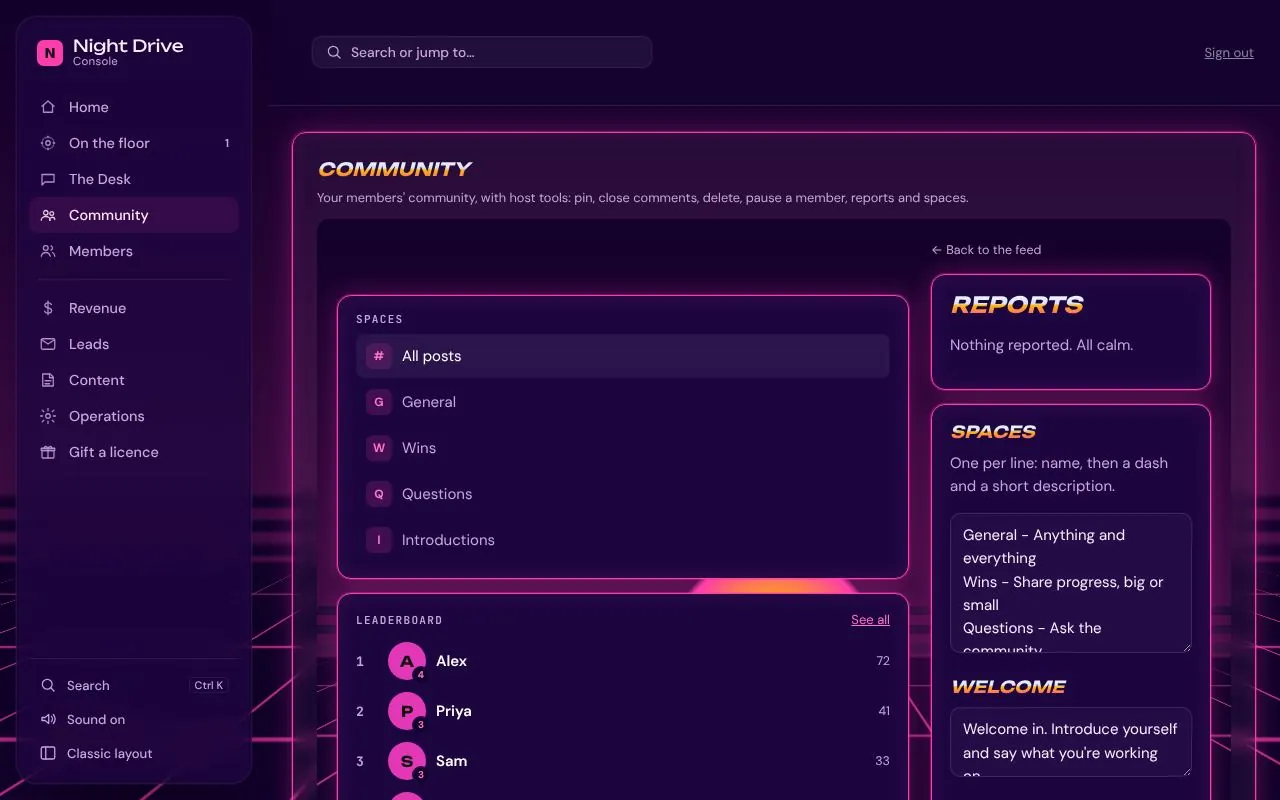This screenshot has width=1280, height=800.
Task: Focus the Search or jump to field
Action: tap(482, 53)
